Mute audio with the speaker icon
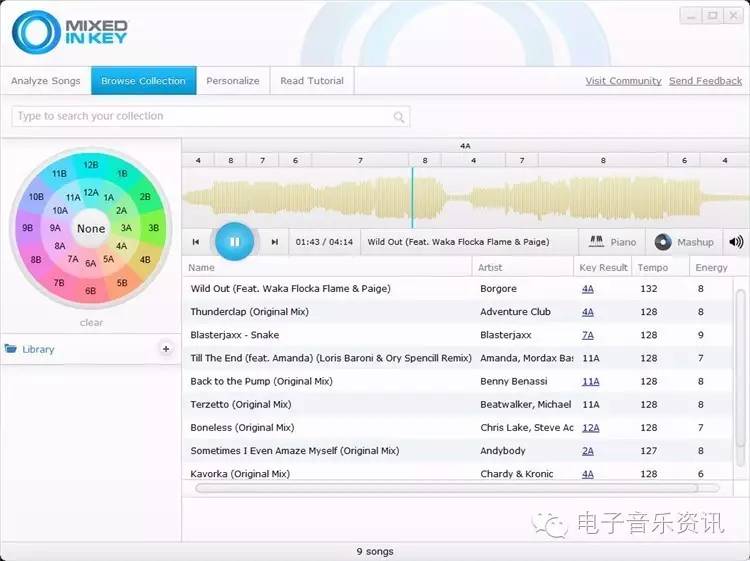This screenshot has width=750, height=561. (736, 242)
